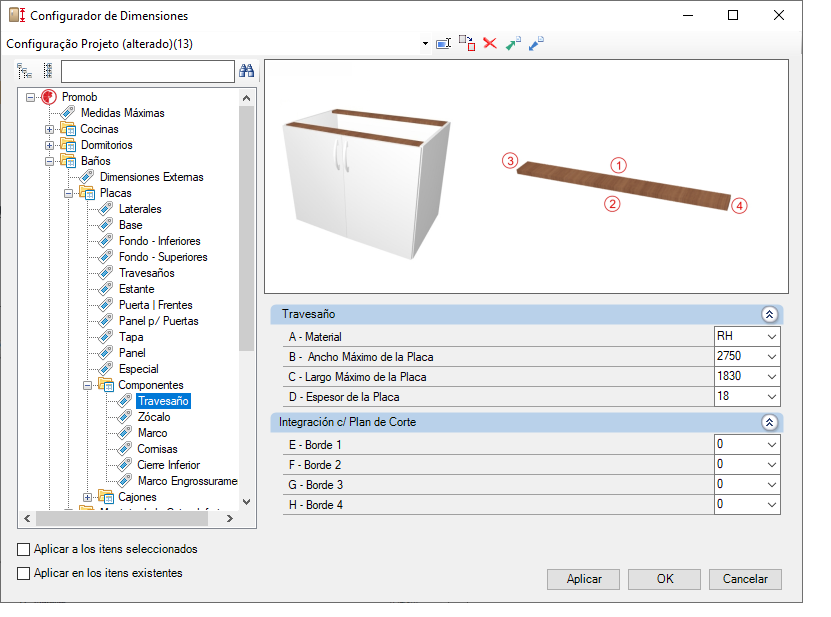831x617 pixels.
Task: Select the Panel p/ Puertas tree item
Action: tap(158, 321)
